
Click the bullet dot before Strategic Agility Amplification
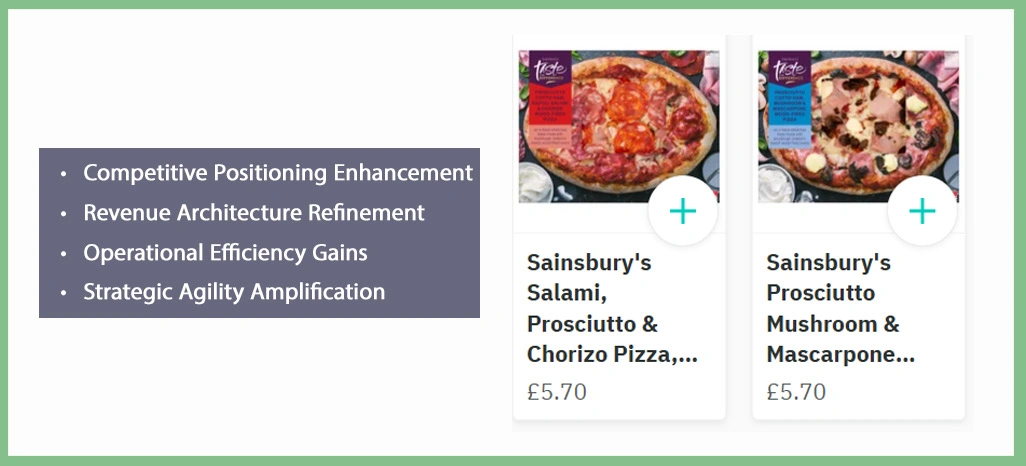tap(65, 293)
